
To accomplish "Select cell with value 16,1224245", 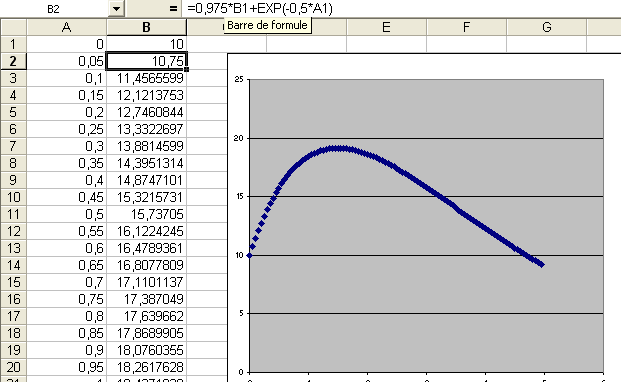I will [147, 231].
